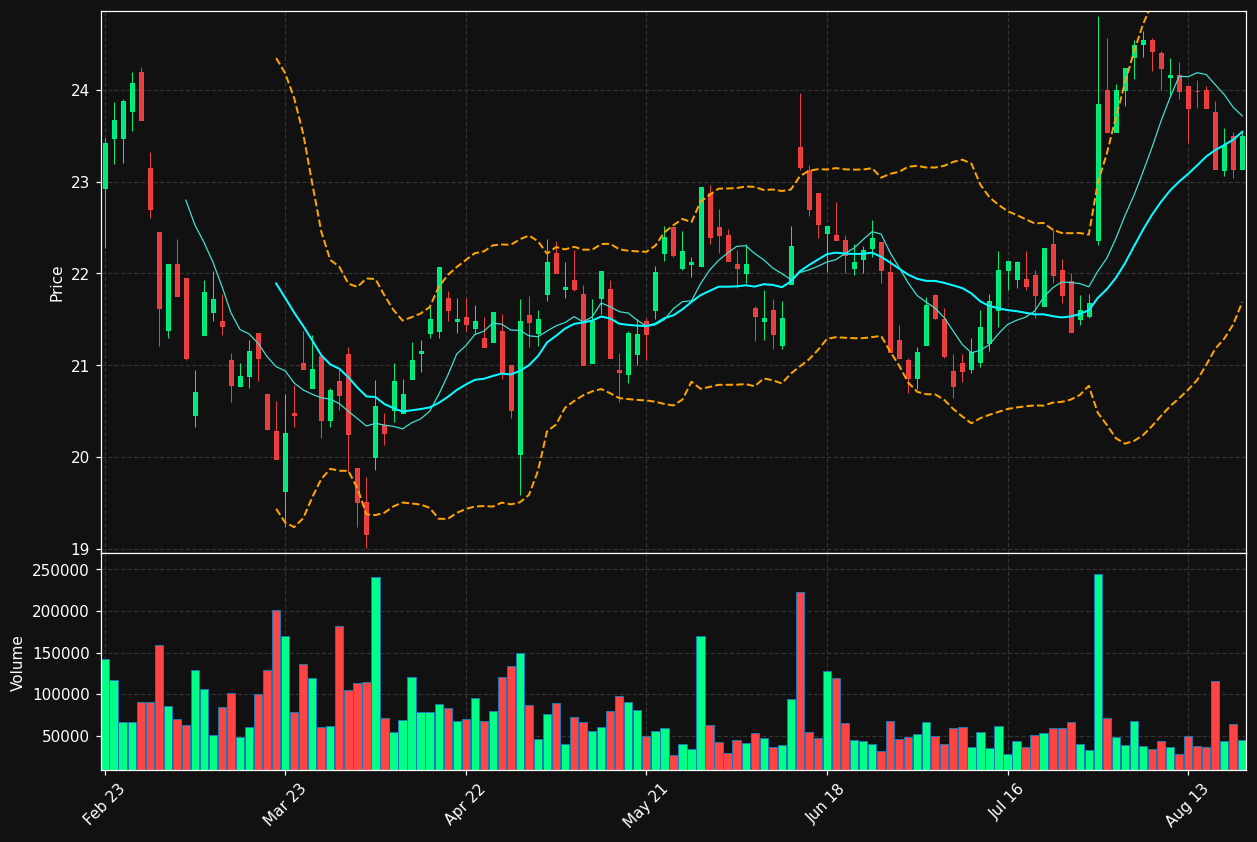Click the 150000 volume tick label
Image resolution: width=1257 pixels, height=842 pixels.
(61, 653)
